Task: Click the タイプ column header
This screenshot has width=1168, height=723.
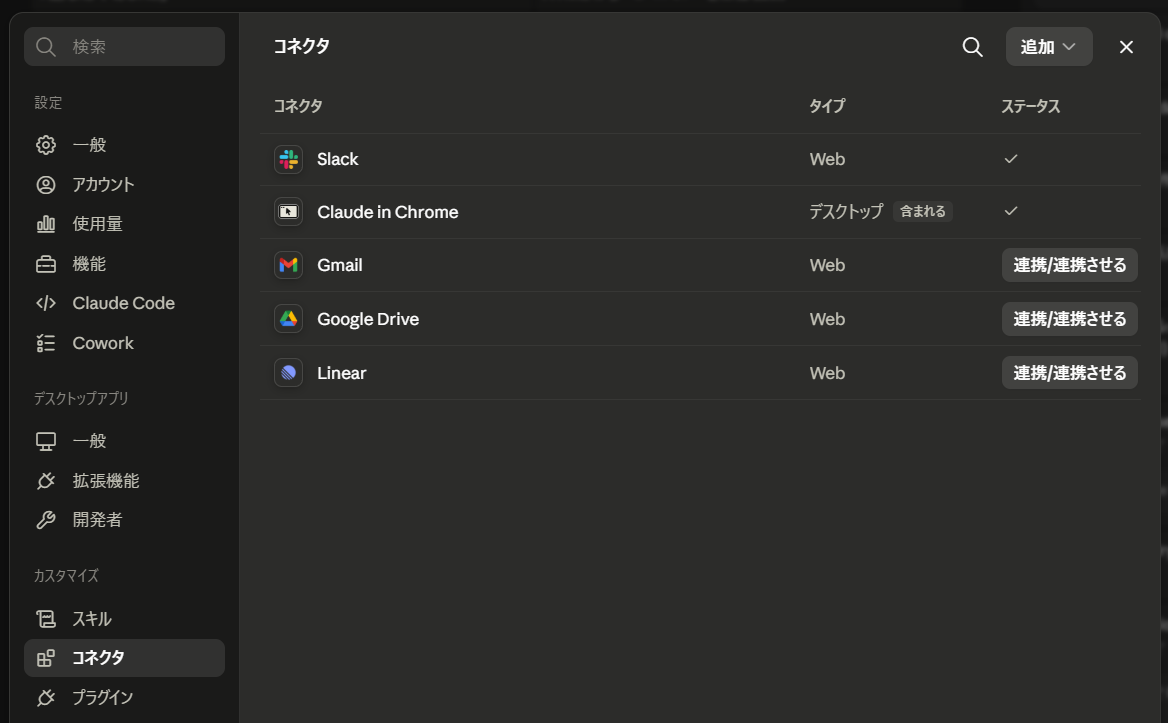Action: [x=827, y=106]
